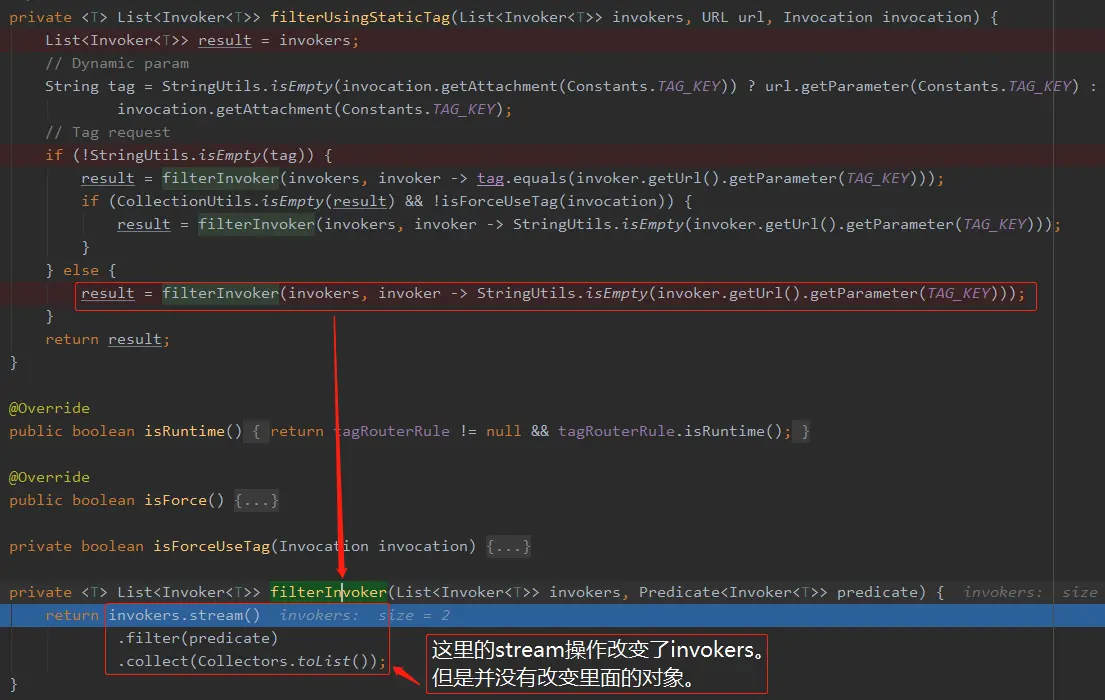This screenshot has width=1105, height=700.
Task: Click the 'else' keyword
Action: click(81, 271)
